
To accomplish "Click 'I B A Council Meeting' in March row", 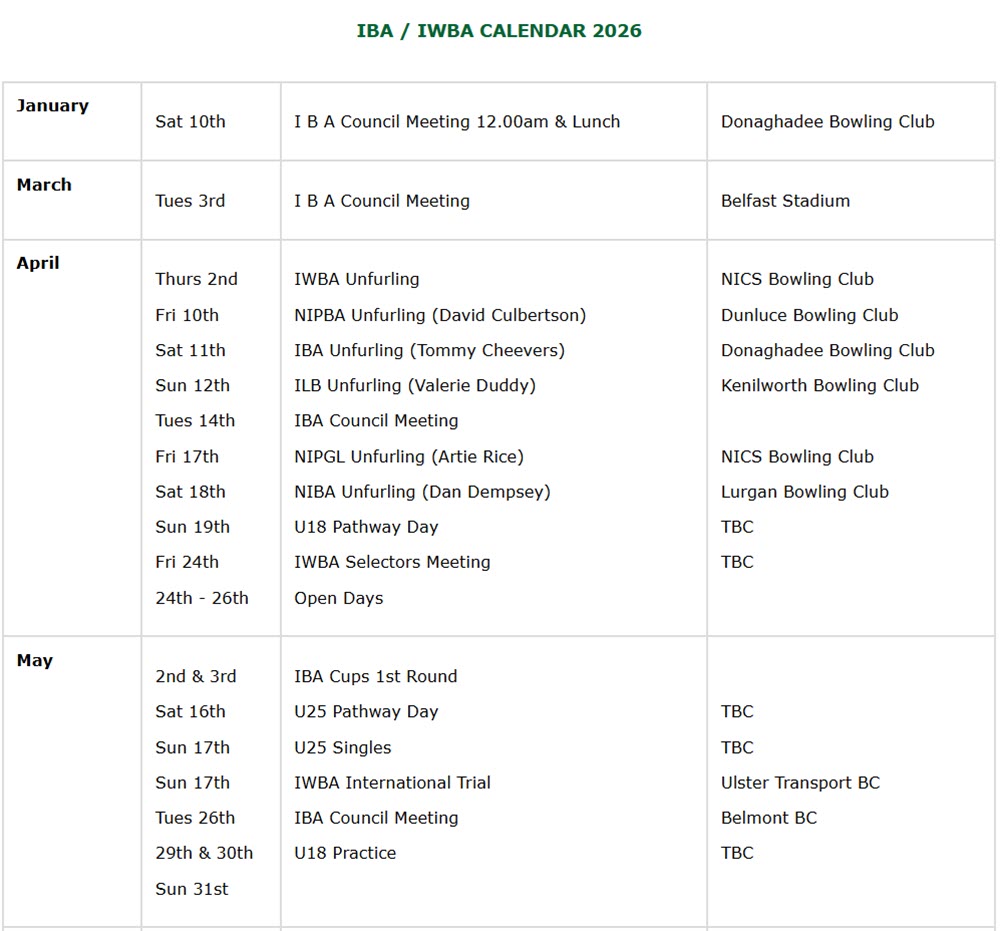I will point(381,201).
